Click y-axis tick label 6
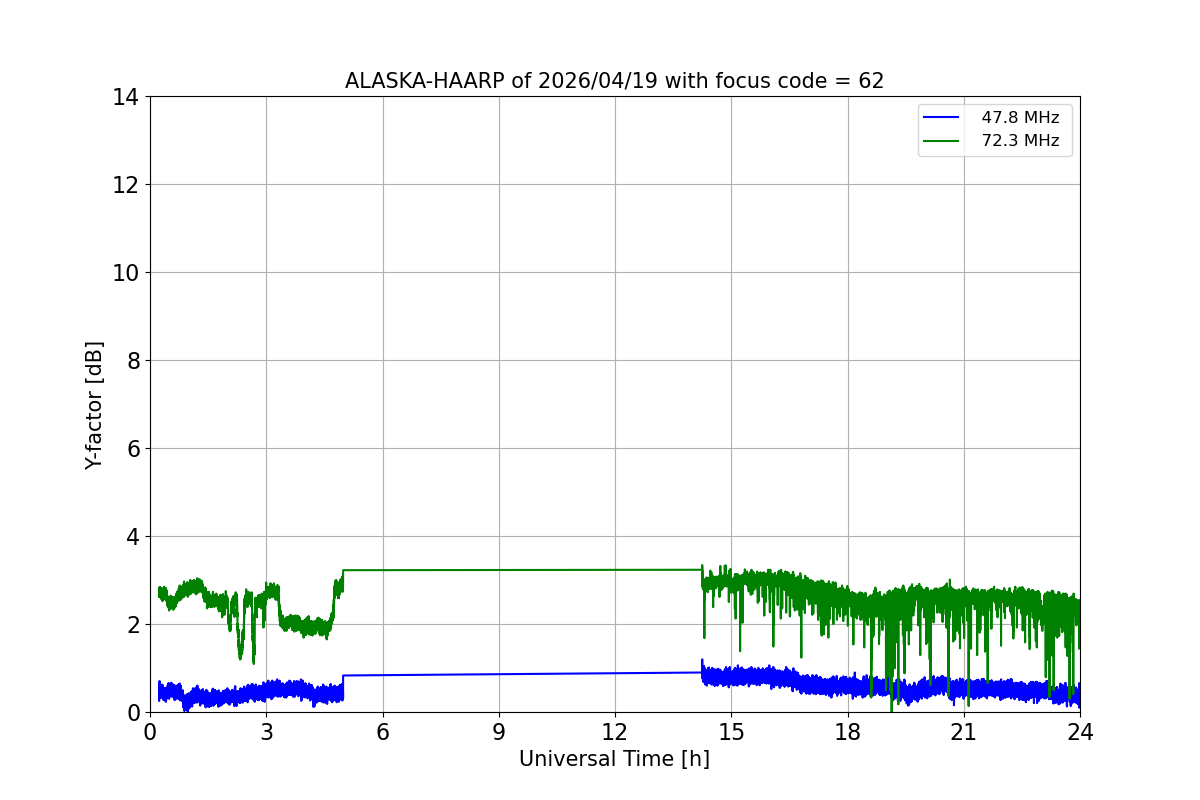This screenshot has width=1200, height=800. click(x=131, y=449)
